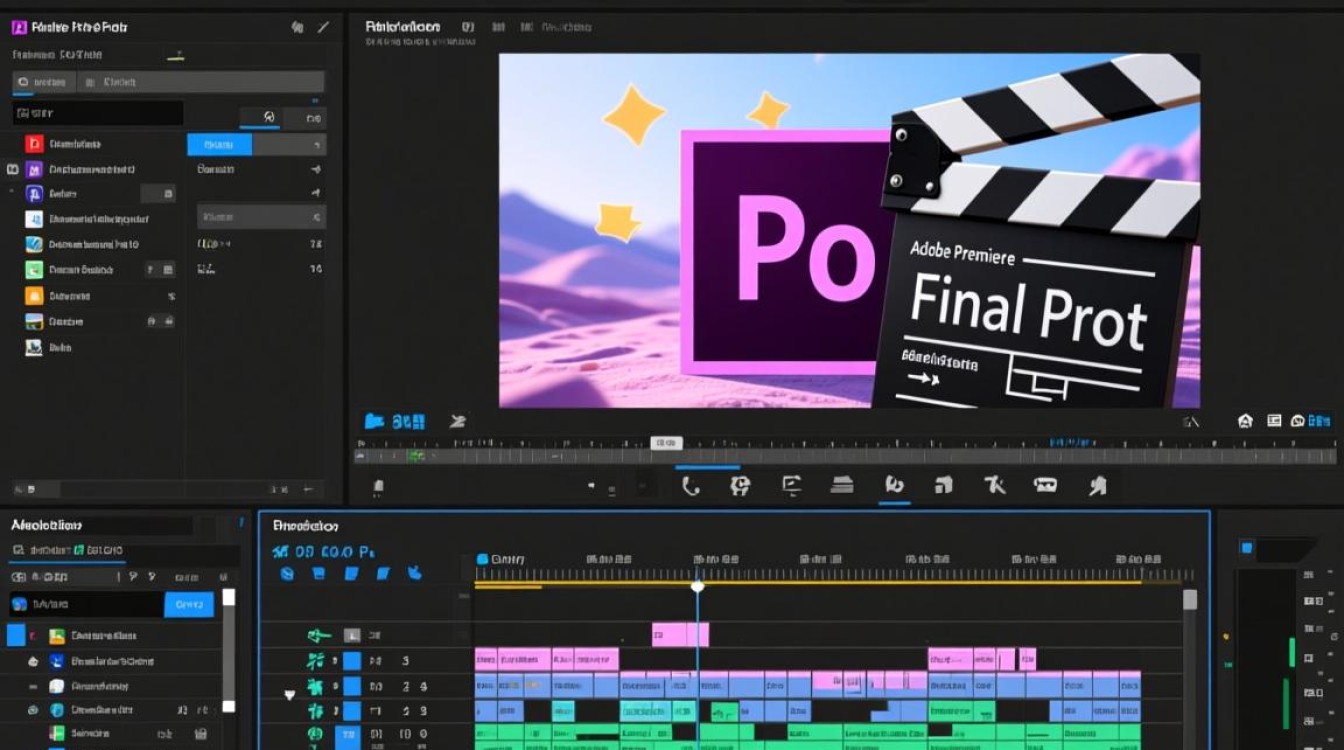Click the timecode badge on the preview scrub bar
Image resolution: width=1344 pixels, height=750 pixels.
[666, 442]
